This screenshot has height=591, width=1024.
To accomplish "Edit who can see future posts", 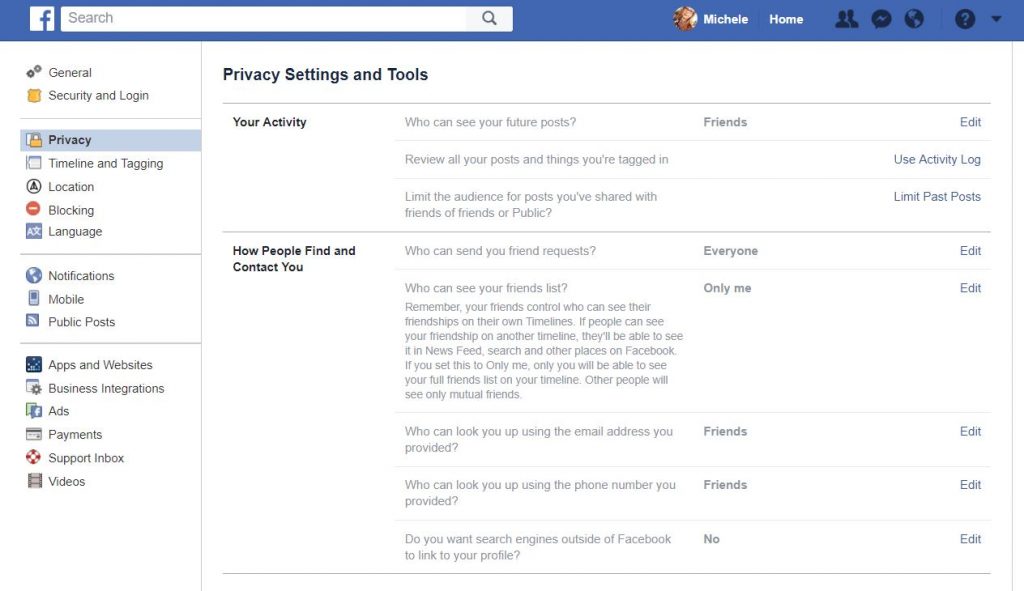I will pos(970,122).
